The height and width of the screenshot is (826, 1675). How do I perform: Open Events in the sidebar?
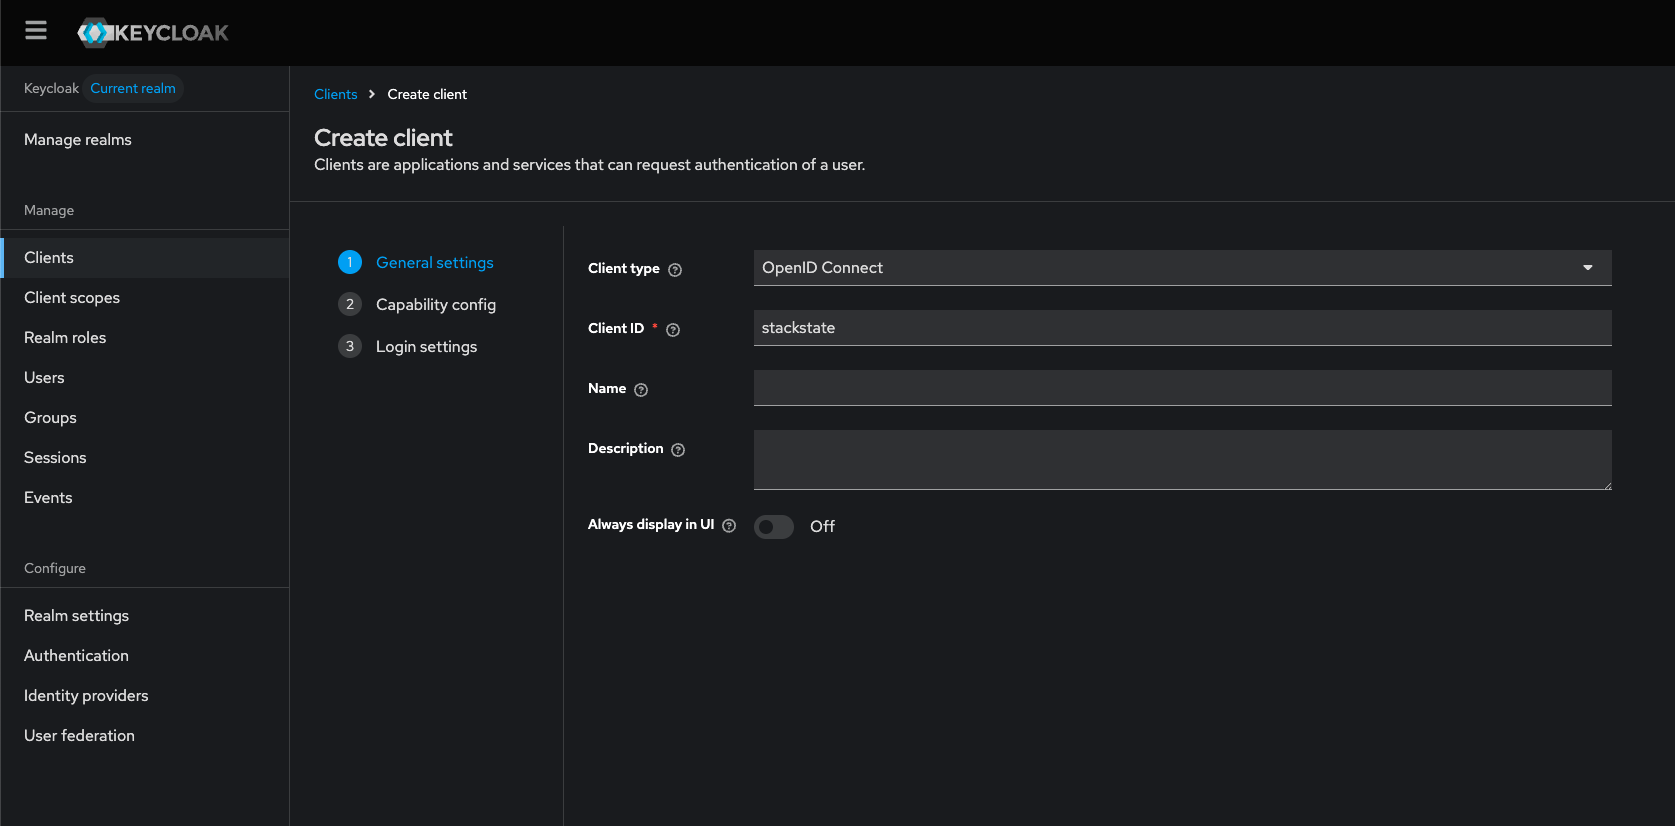point(145,498)
